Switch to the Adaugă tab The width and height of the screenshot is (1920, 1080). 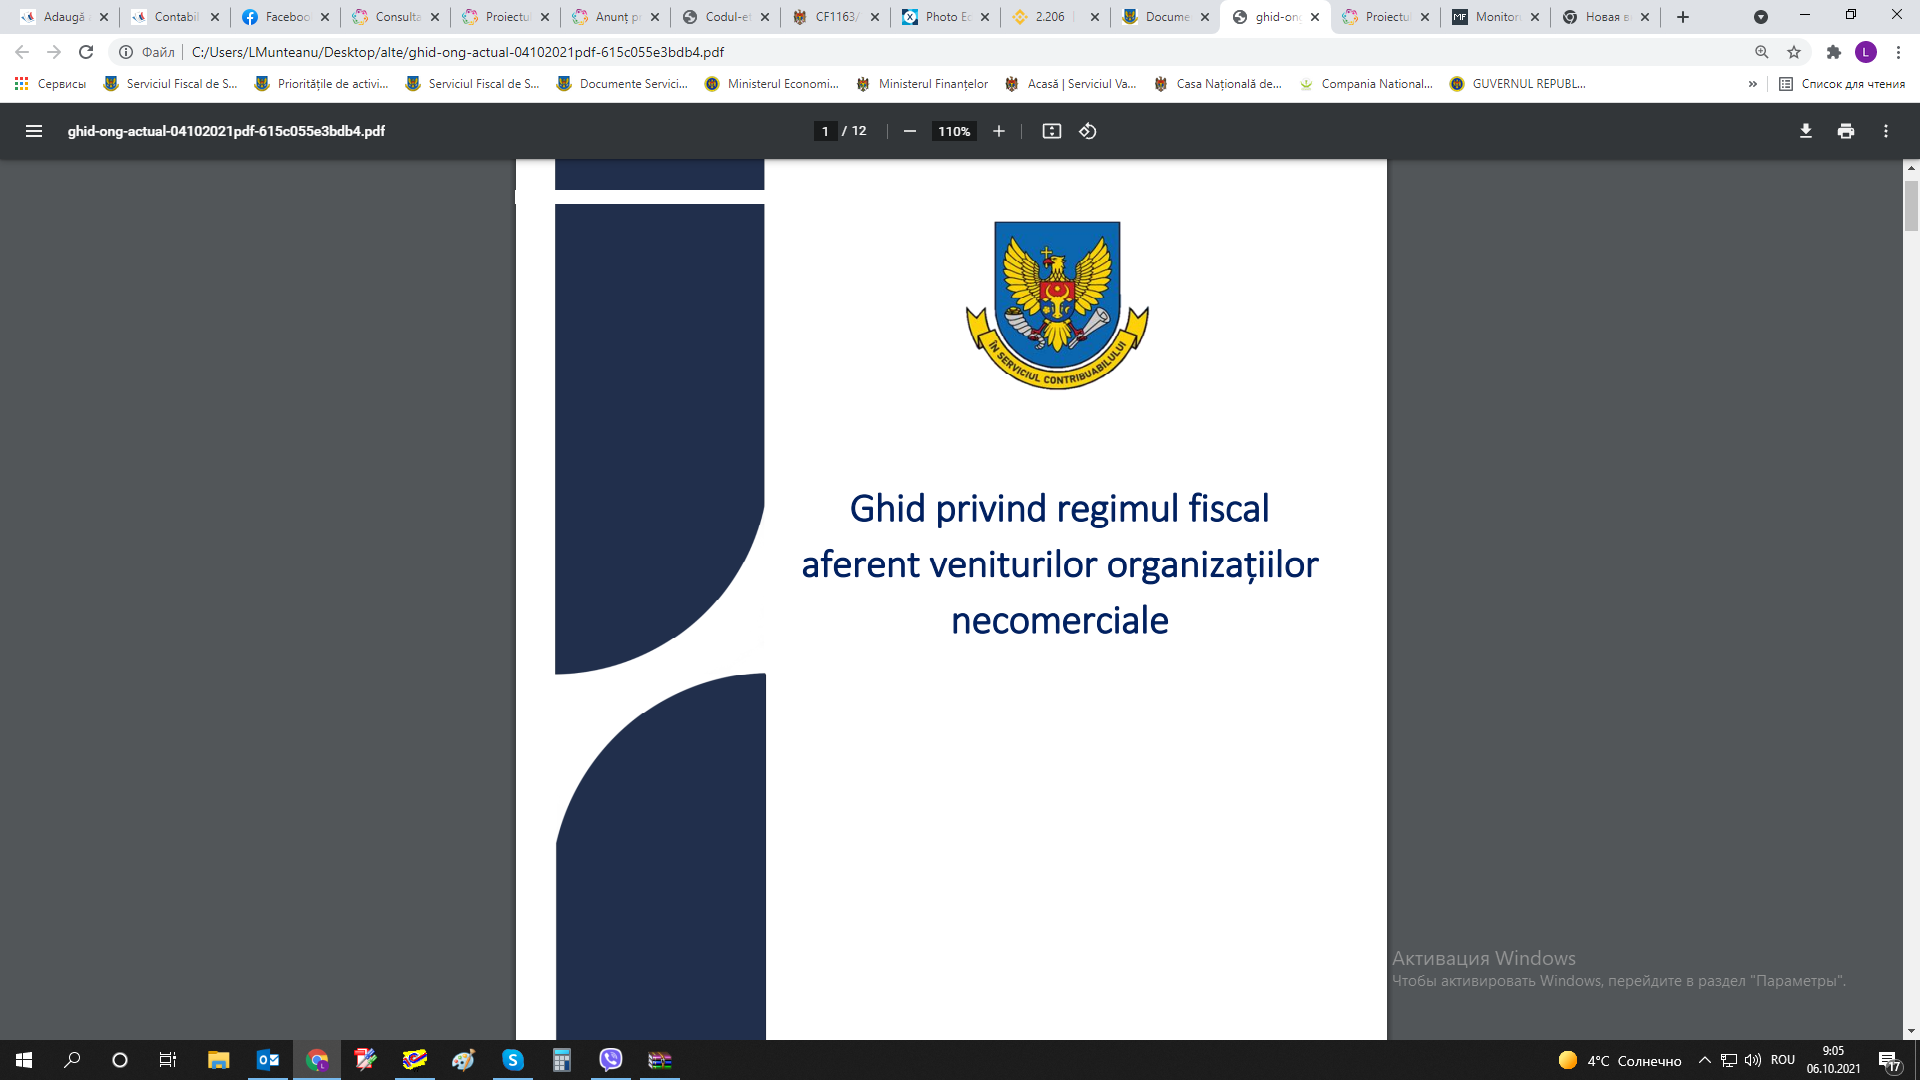coord(64,17)
